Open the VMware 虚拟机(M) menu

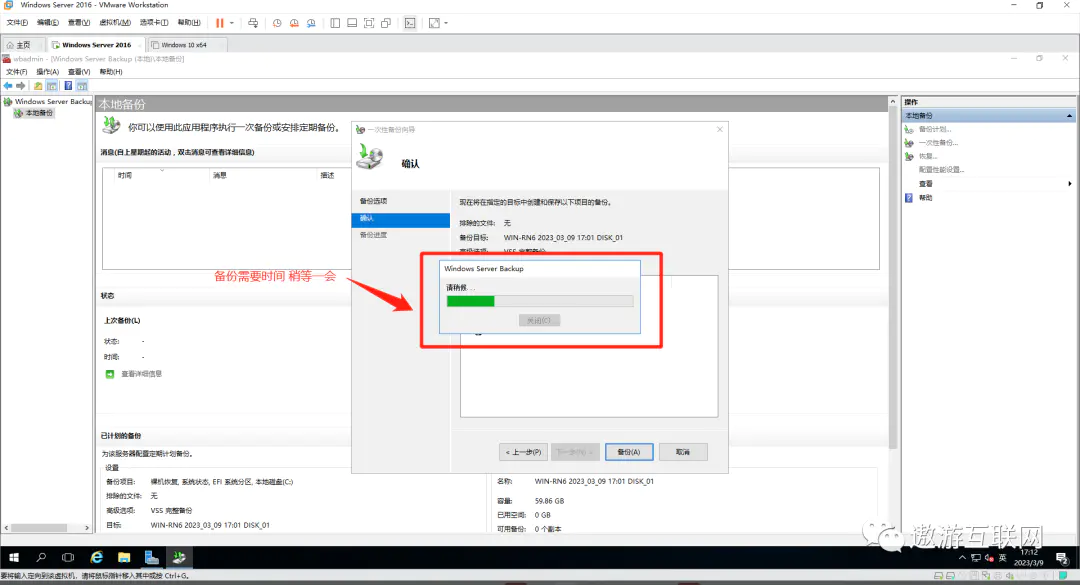[x=115, y=23]
